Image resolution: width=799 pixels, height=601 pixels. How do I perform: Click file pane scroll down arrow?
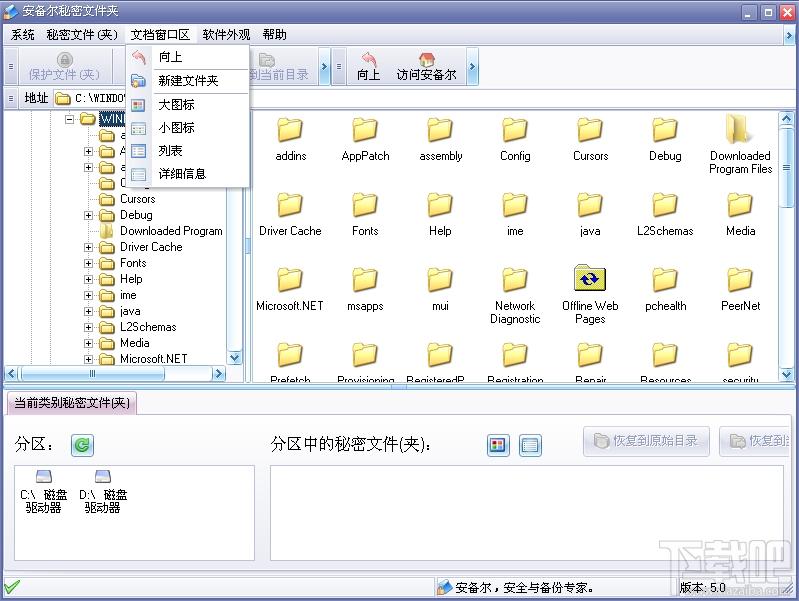[787, 375]
